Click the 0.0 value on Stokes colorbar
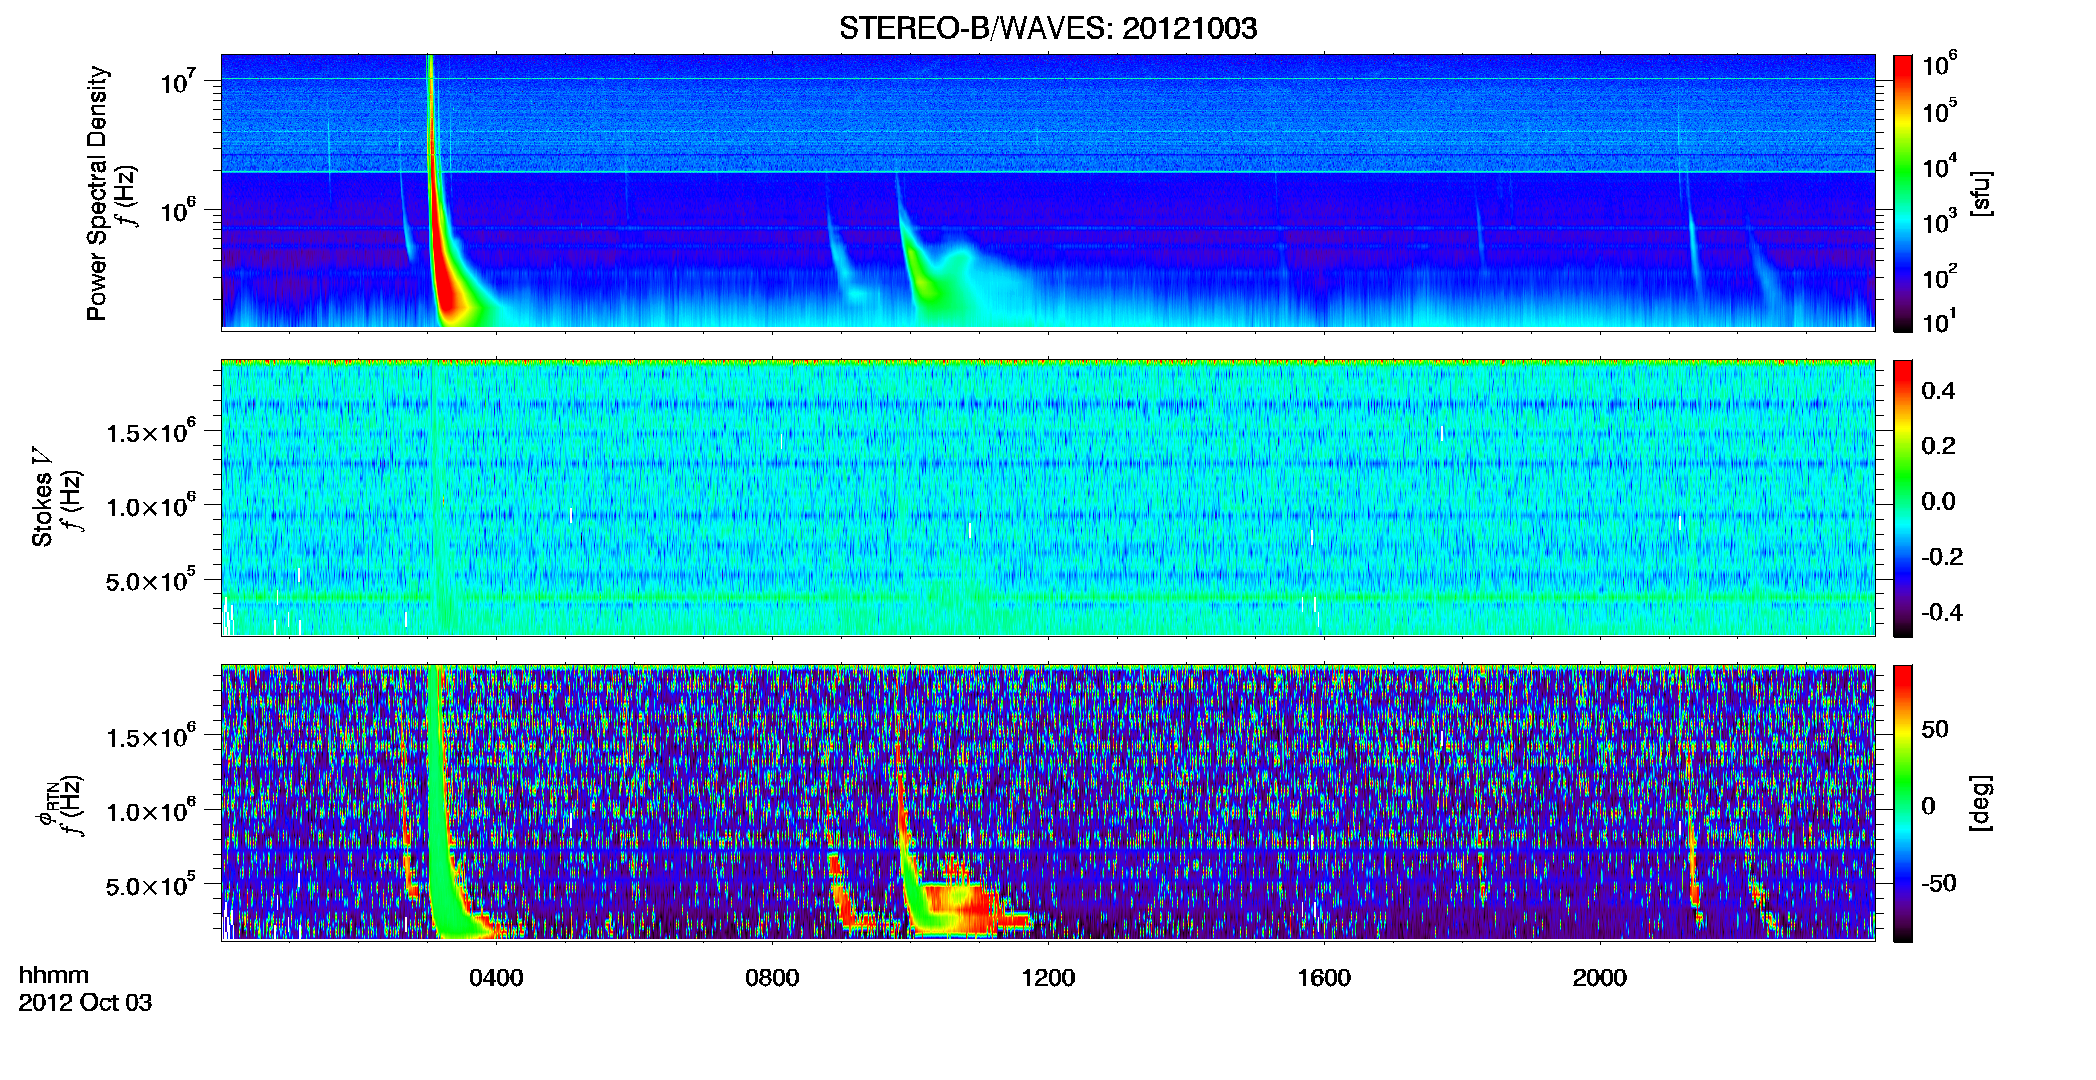 [1938, 502]
